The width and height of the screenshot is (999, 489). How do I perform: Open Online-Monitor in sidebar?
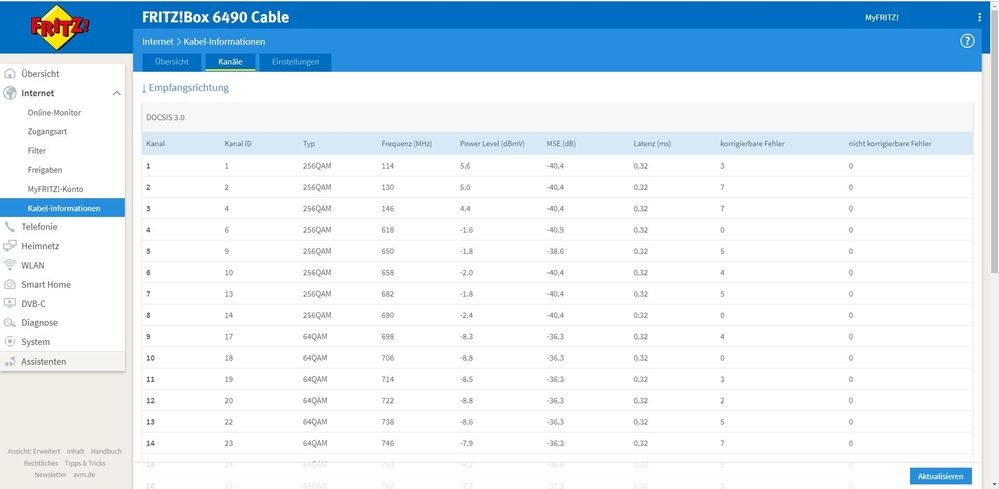coord(54,113)
